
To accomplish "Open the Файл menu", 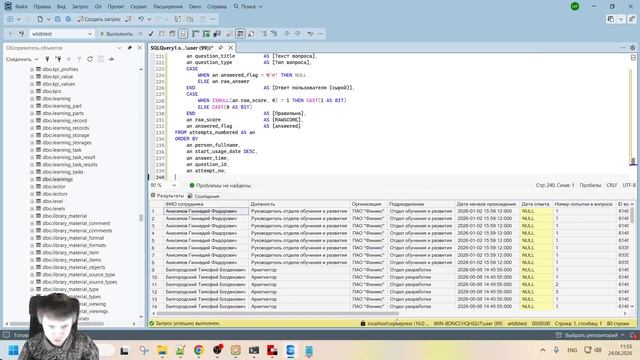I will (x=21, y=7).
